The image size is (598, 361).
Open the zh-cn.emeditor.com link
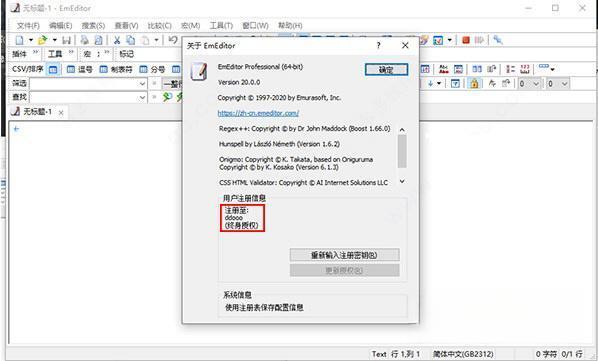[x=258, y=113]
